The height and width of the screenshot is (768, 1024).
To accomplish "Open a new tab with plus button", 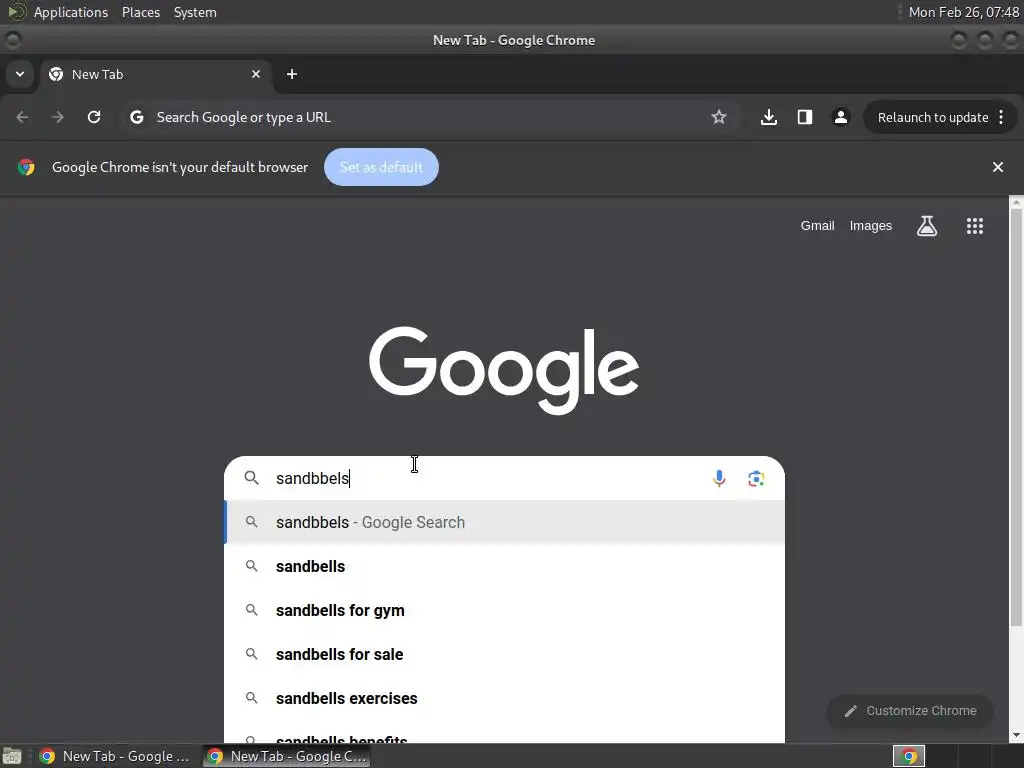I will tap(292, 74).
